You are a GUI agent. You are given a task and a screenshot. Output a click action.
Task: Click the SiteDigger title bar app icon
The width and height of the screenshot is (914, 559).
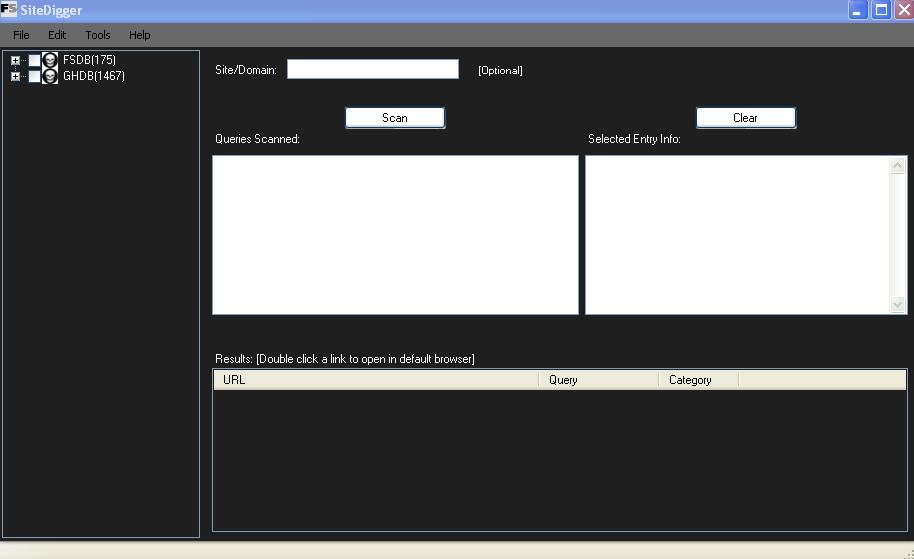(x=9, y=10)
